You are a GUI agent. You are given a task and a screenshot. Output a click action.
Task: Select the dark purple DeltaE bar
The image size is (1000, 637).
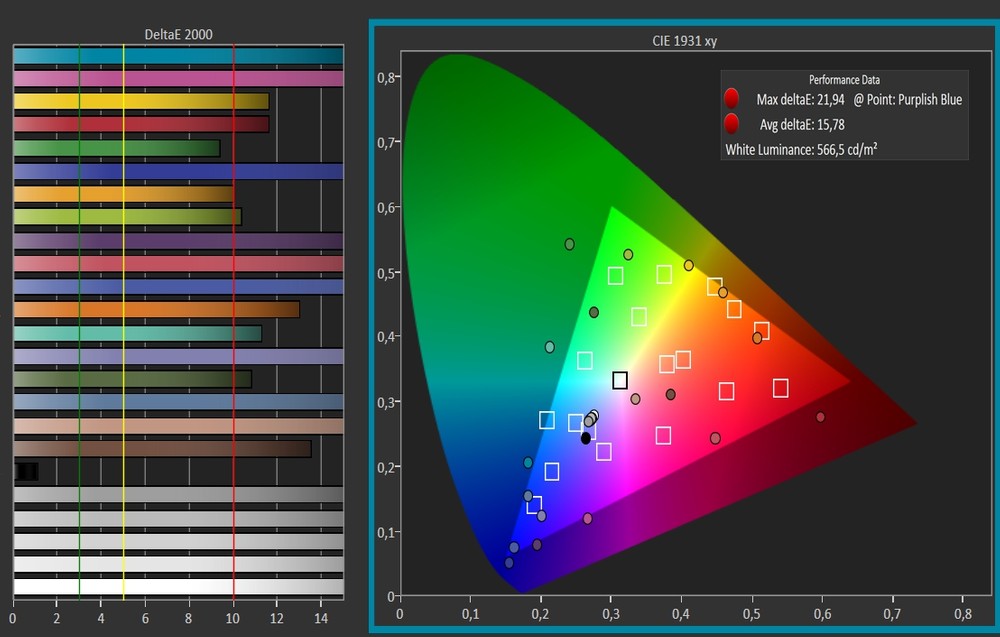tap(179, 240)
